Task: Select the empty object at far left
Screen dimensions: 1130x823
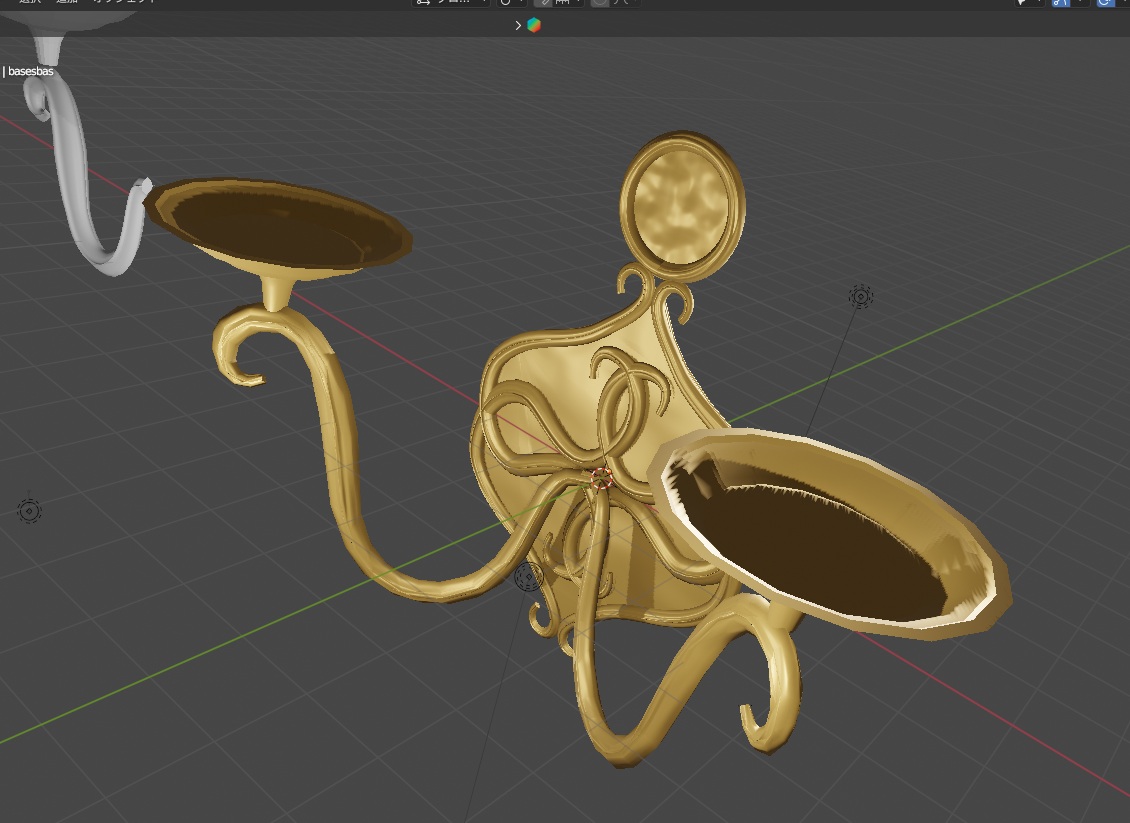Action: click(29, 511)
